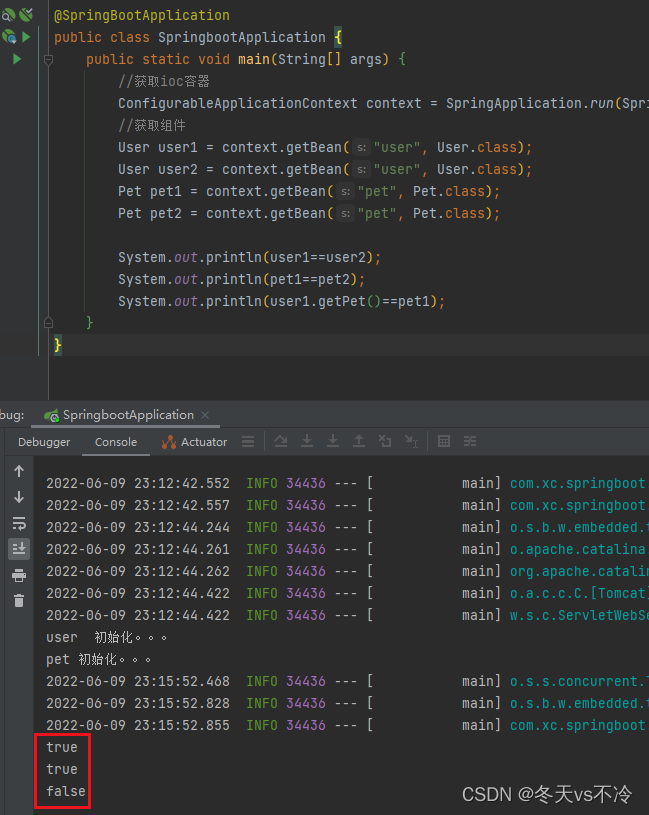Click closing brace of the class
The width and height of the screenshot is (649, 815).
pyautogui.click(x=58, y=345)
